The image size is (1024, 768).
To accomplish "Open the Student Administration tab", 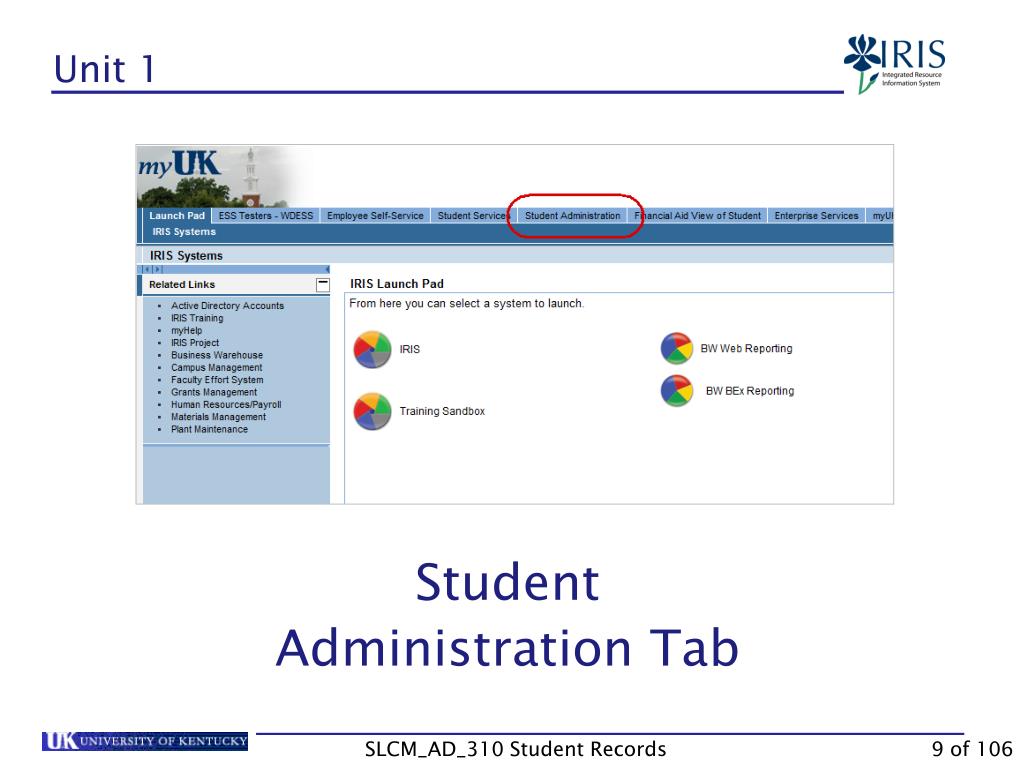I will pos(573,216).
